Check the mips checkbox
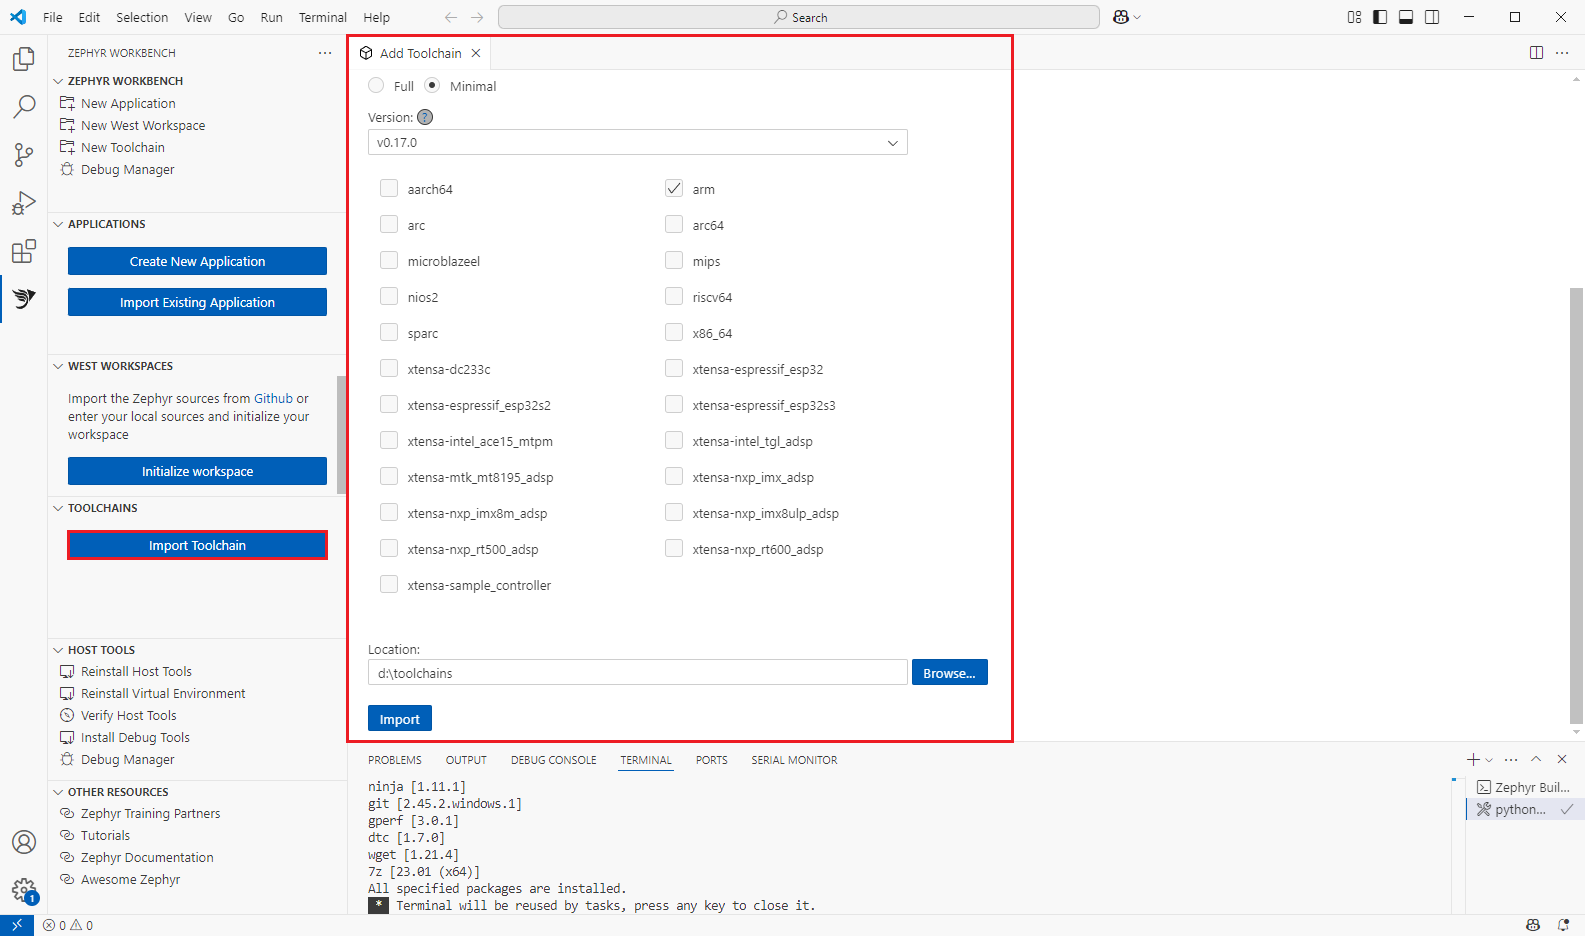Screen dimensions: 1585x936 674,261
